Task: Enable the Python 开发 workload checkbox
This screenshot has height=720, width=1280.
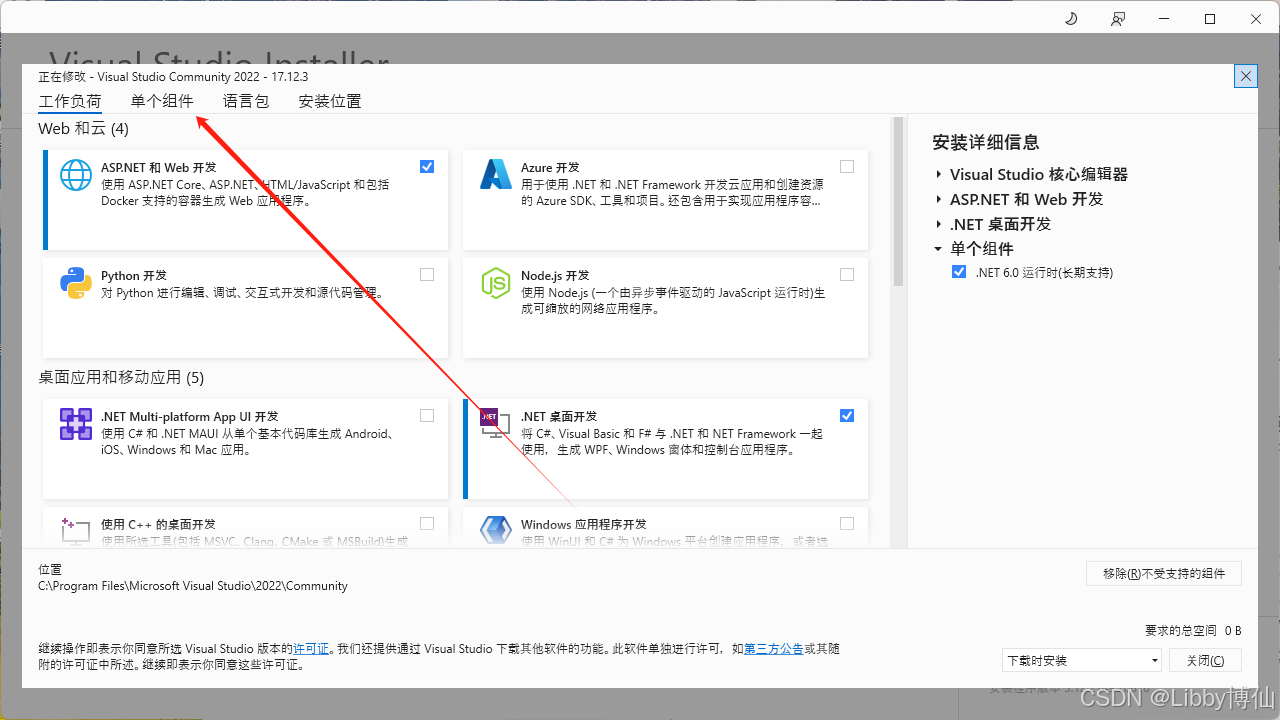Action: (x=427, y=274)
